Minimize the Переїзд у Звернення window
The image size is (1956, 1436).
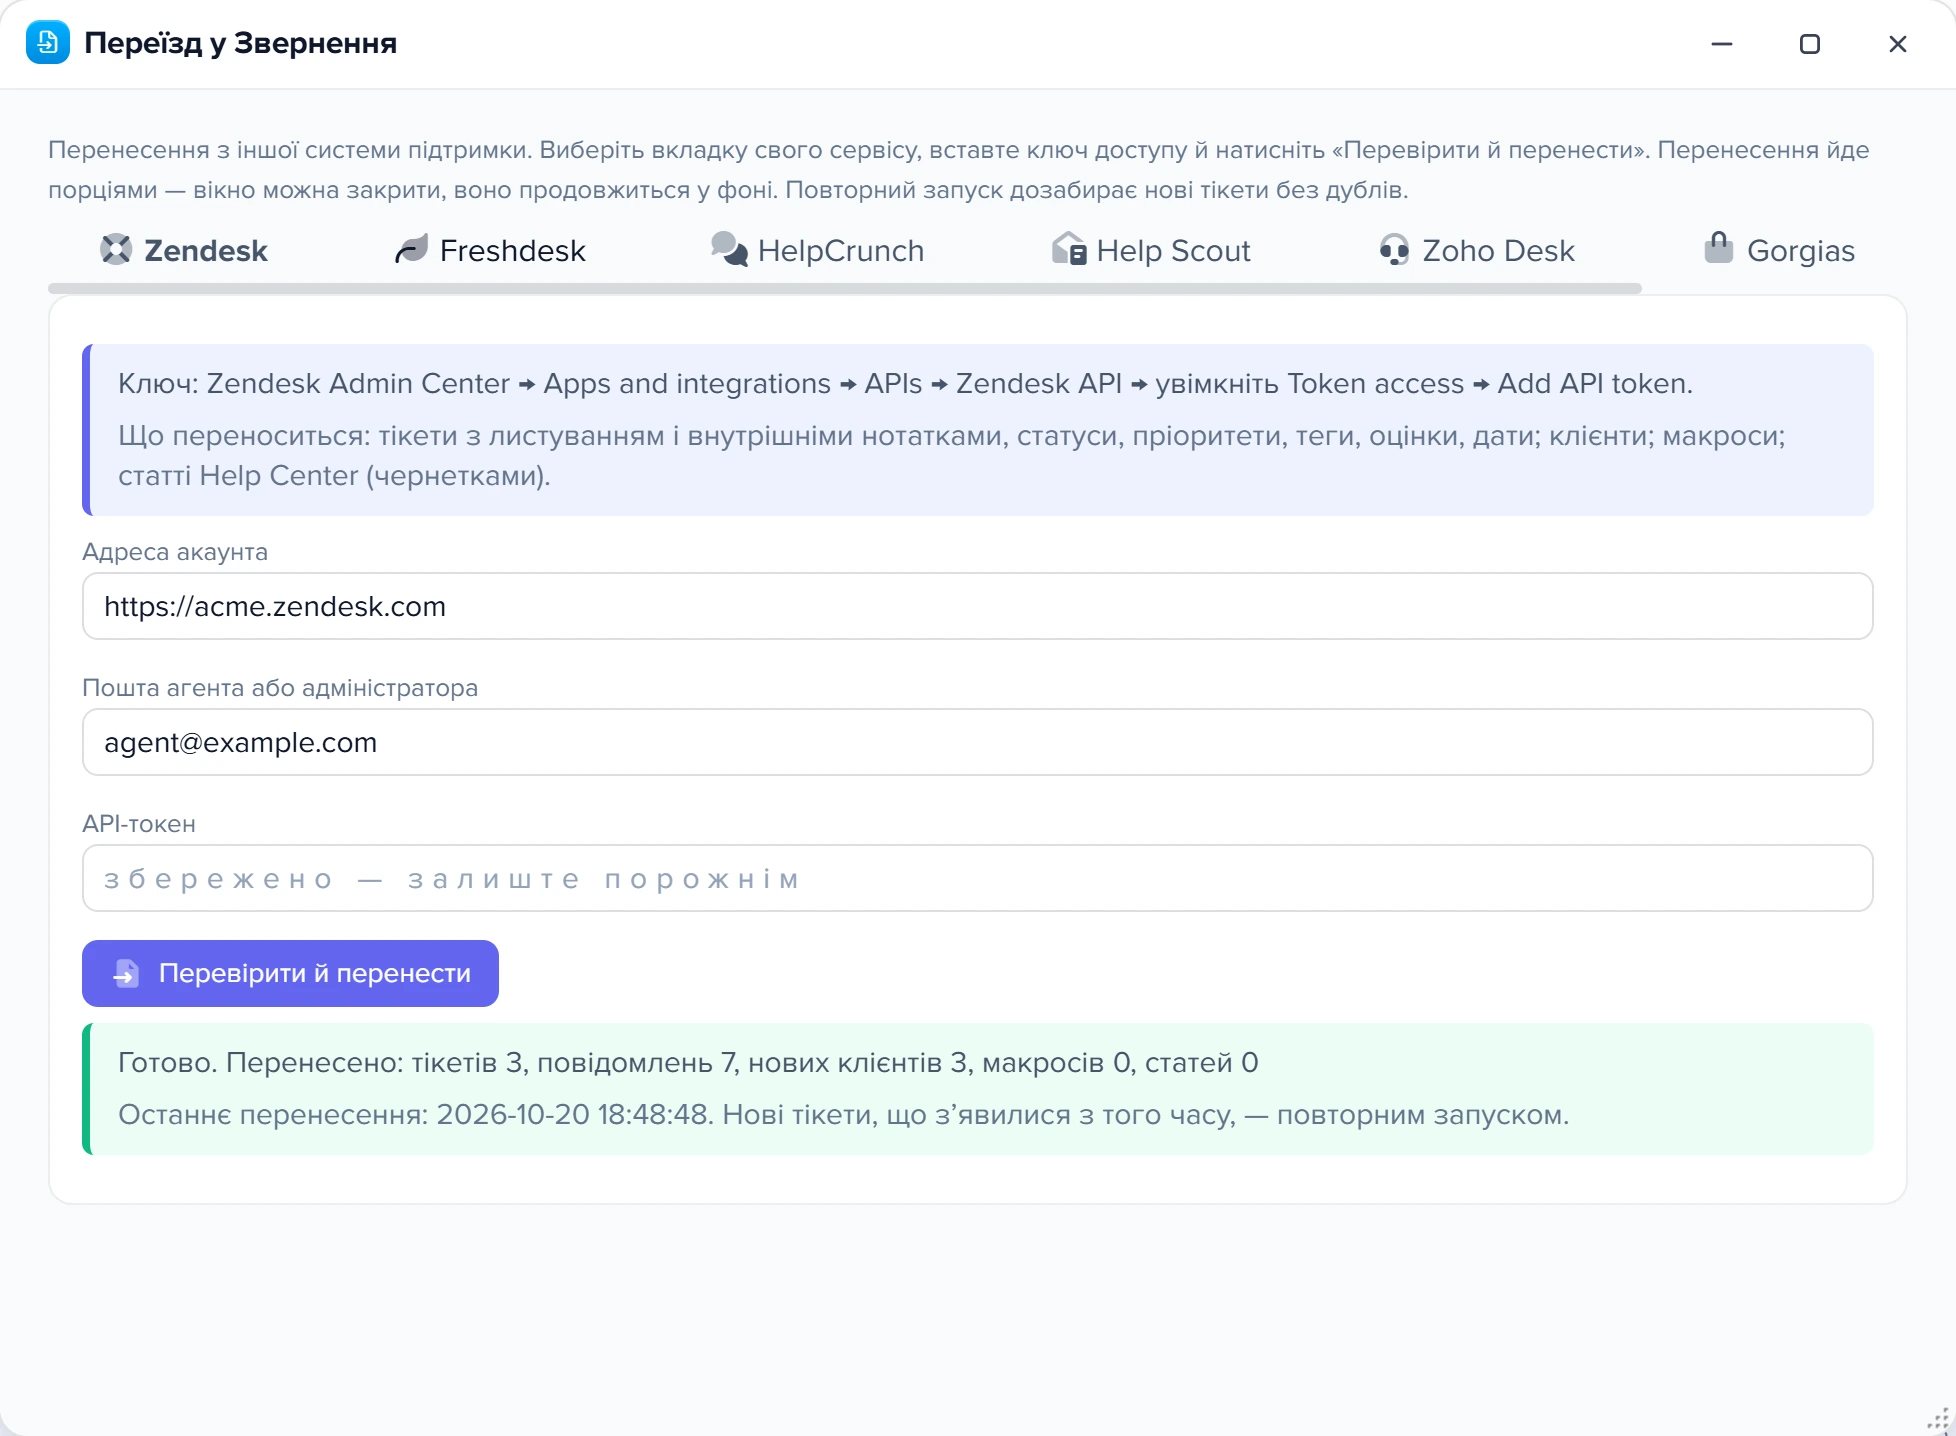coord(1721,44)
